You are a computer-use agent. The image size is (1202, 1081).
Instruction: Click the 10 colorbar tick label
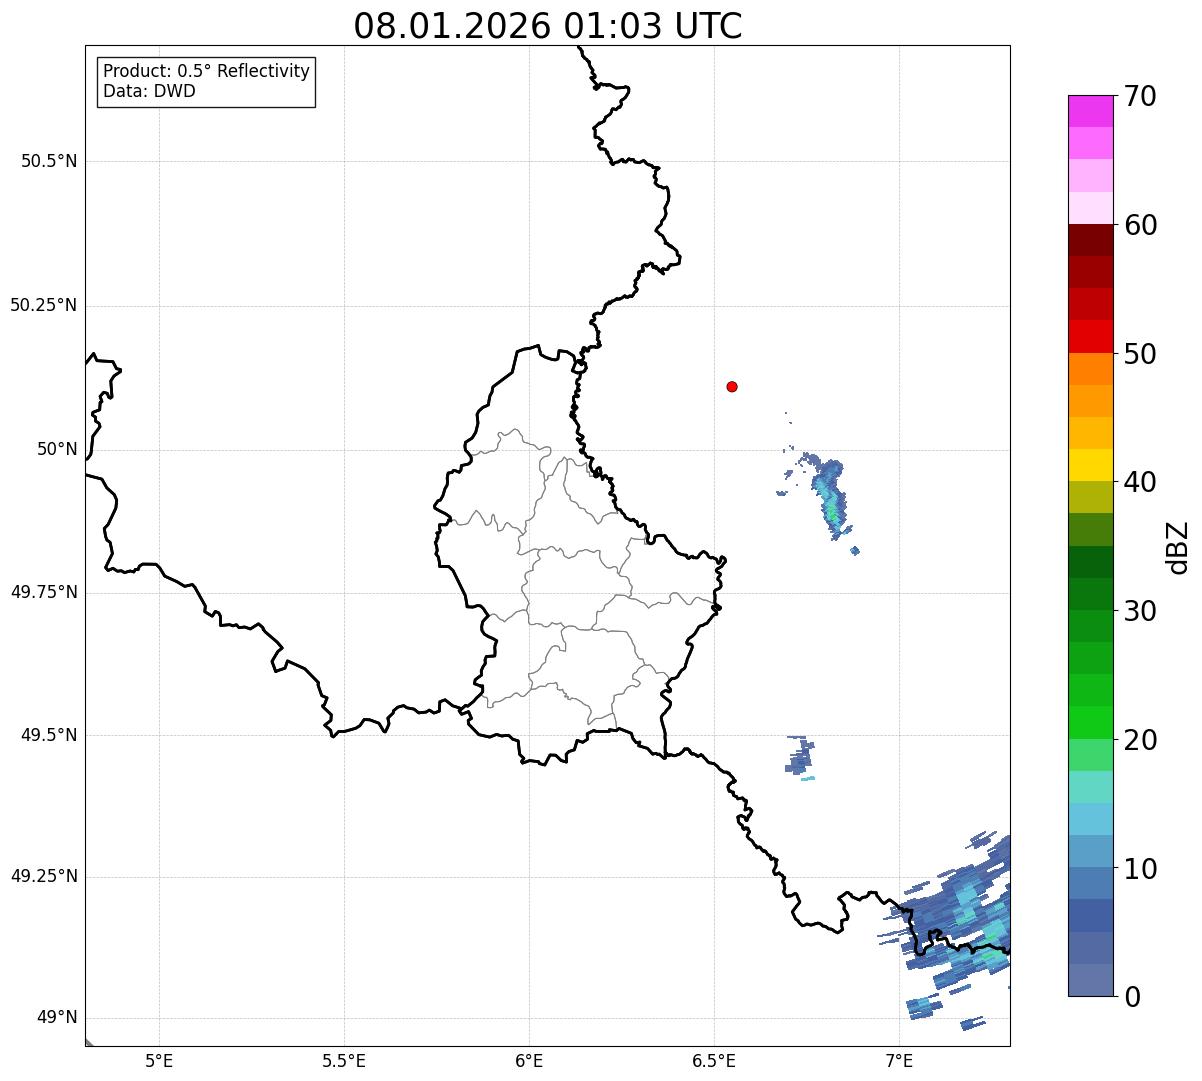1140,869
